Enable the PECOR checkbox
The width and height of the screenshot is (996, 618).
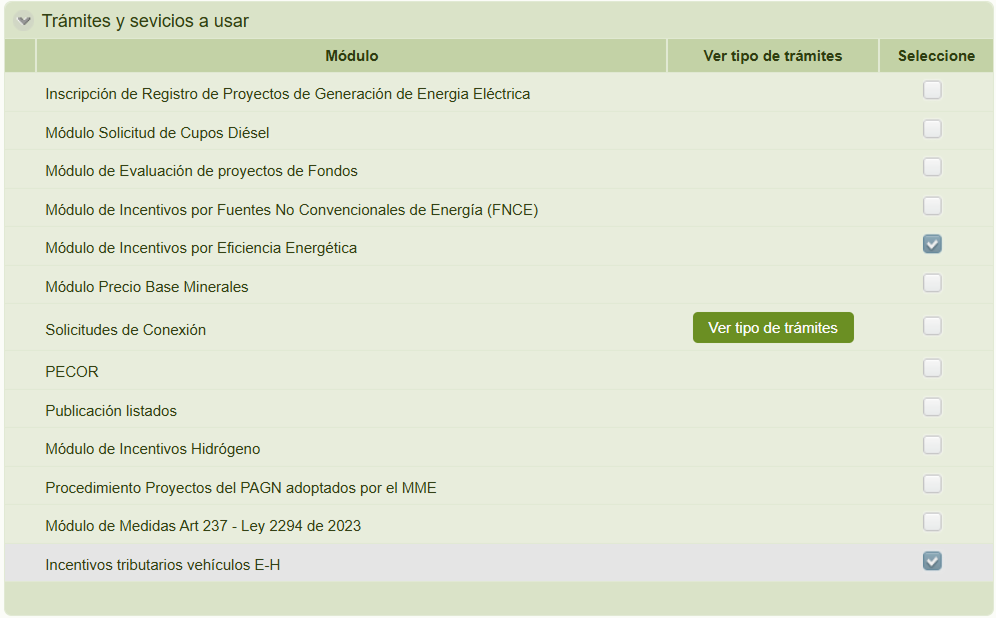point(932,368)
